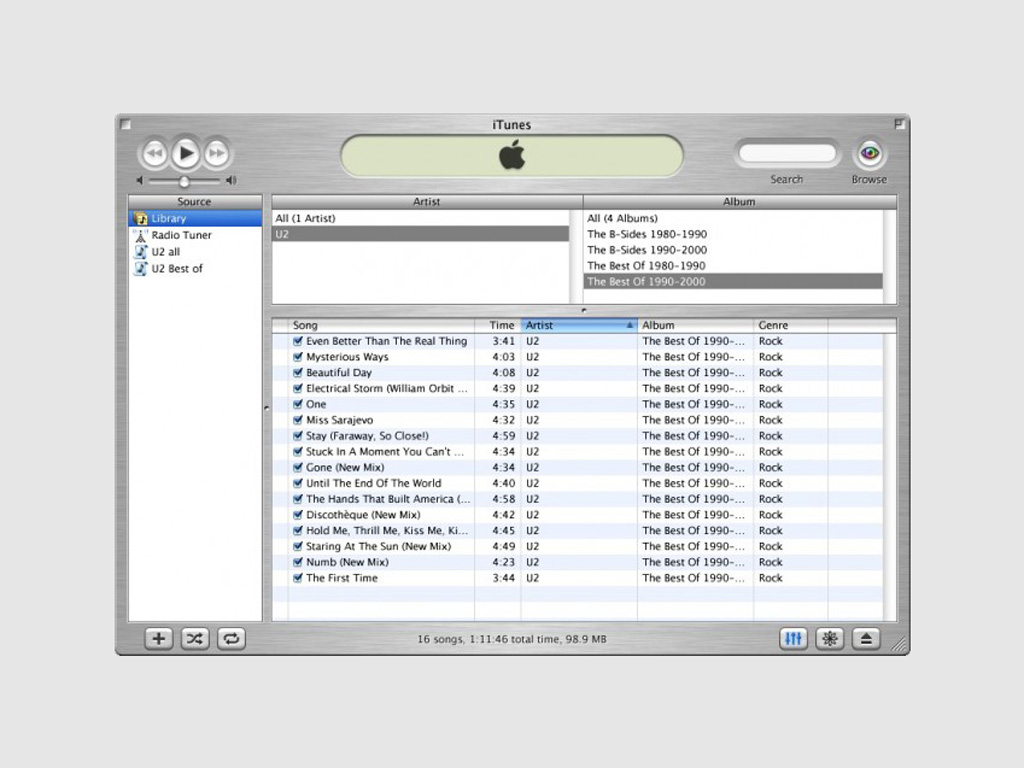The image size is (1024, 768).
Task: Open the U2 all playlist
Action: (195, 251)
